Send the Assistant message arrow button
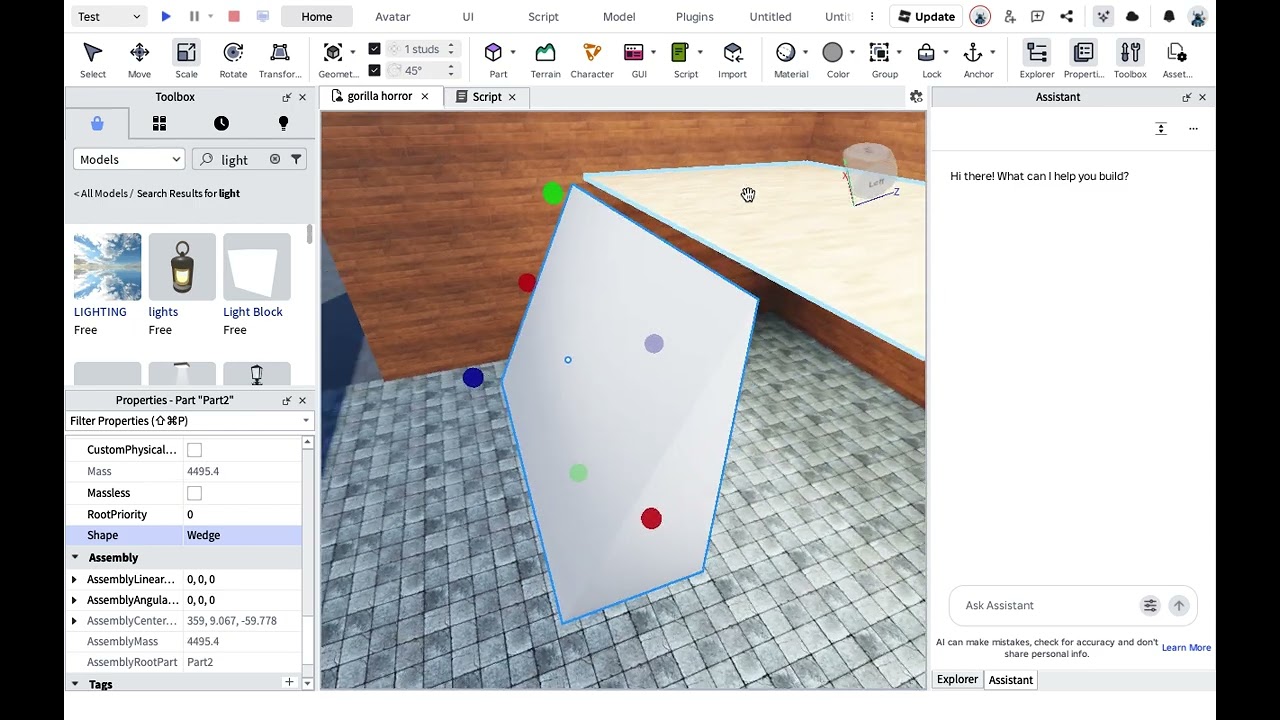Screen dimensions: 1280x720 click(x=1179, y=605)
